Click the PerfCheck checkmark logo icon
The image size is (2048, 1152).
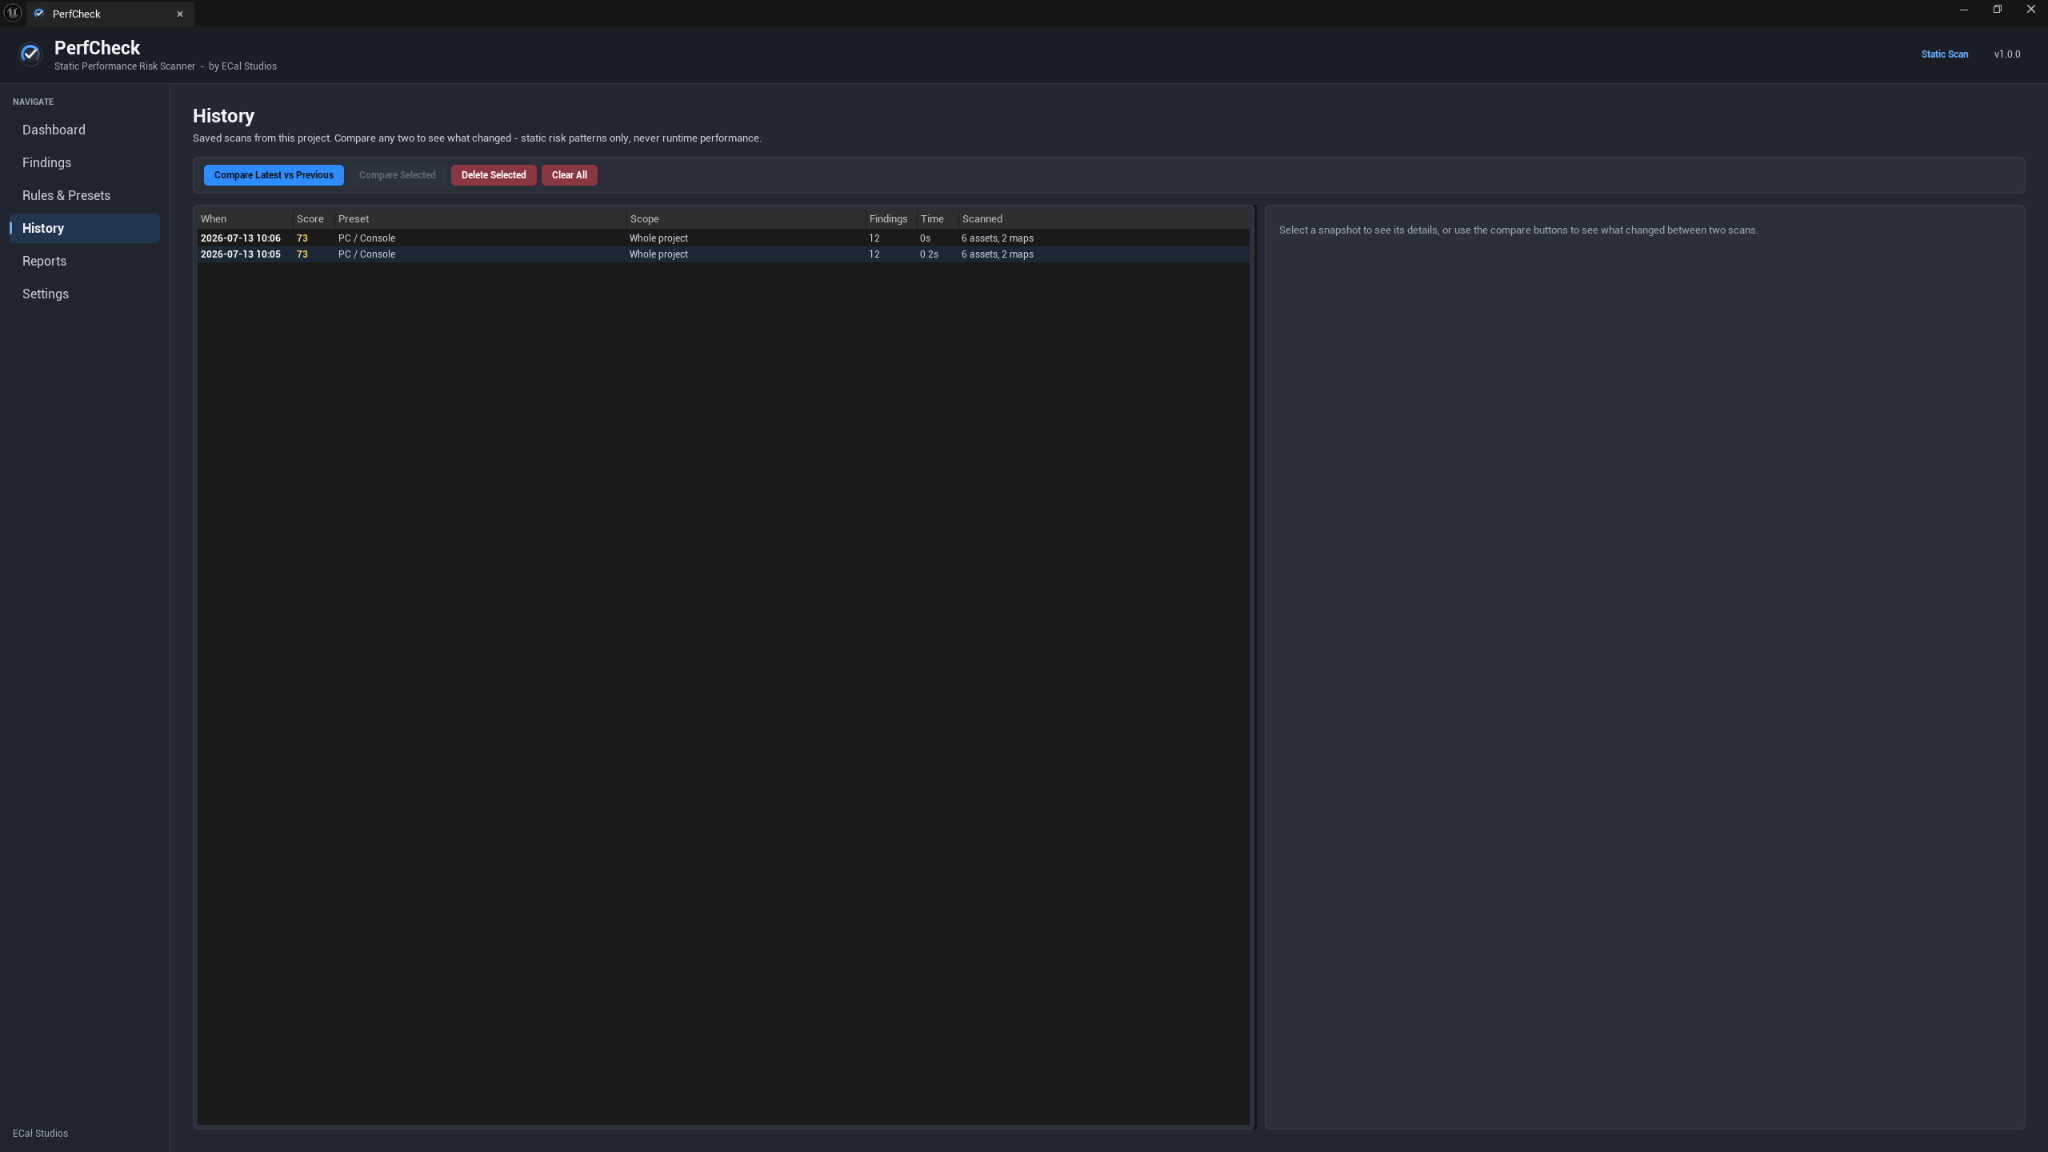[30, 54]
